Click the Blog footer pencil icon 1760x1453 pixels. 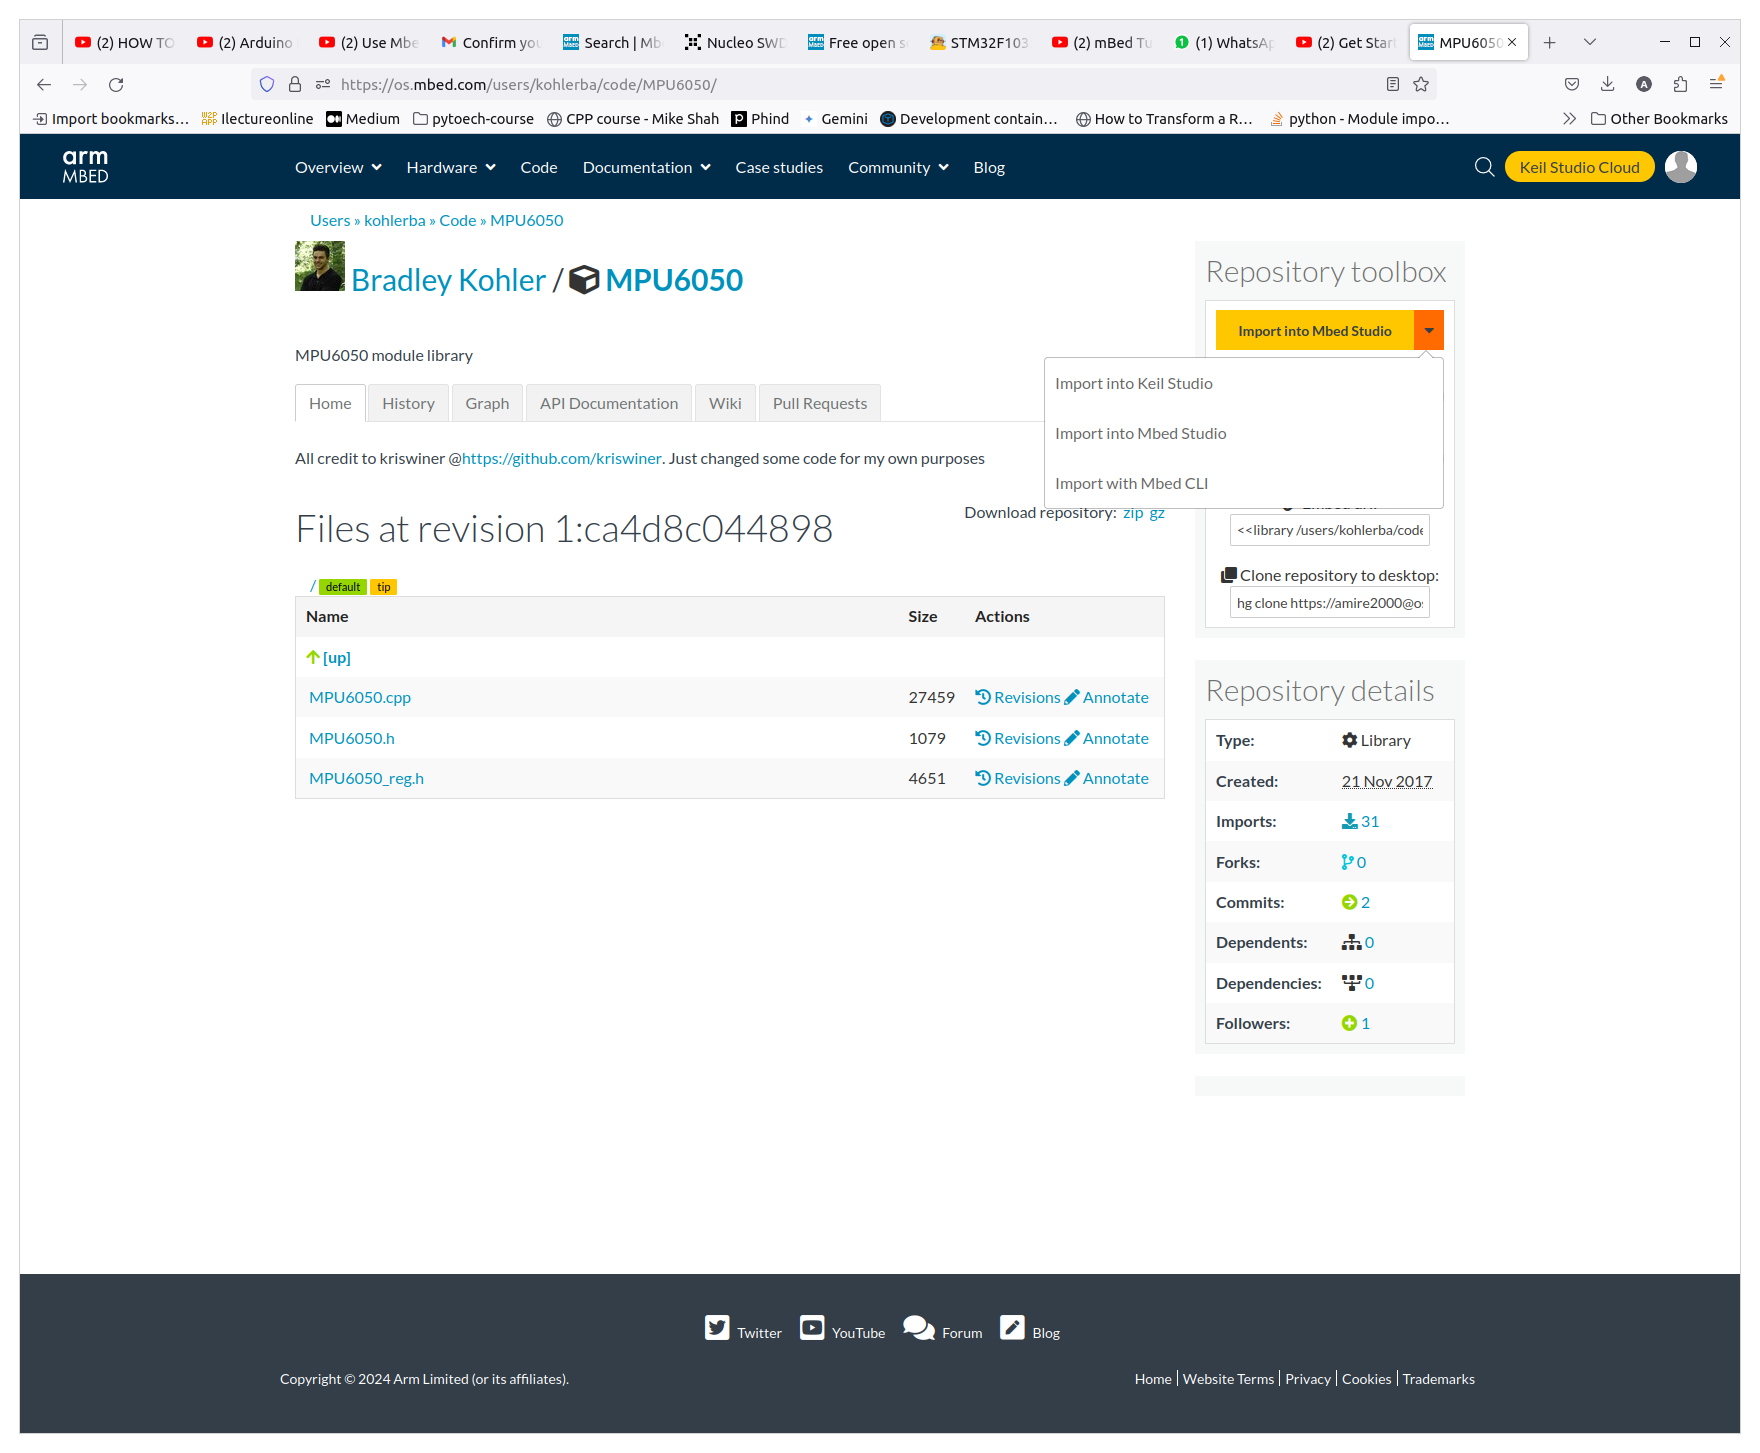coord(1012,1328)
